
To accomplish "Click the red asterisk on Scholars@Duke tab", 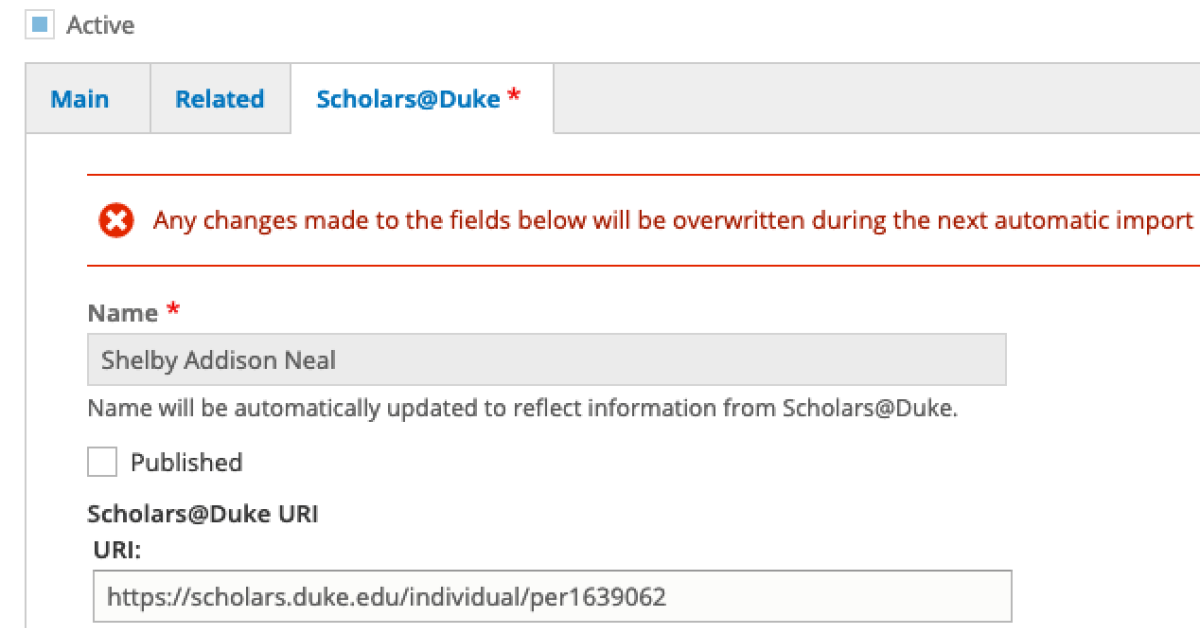I will [x=514, y=97].
